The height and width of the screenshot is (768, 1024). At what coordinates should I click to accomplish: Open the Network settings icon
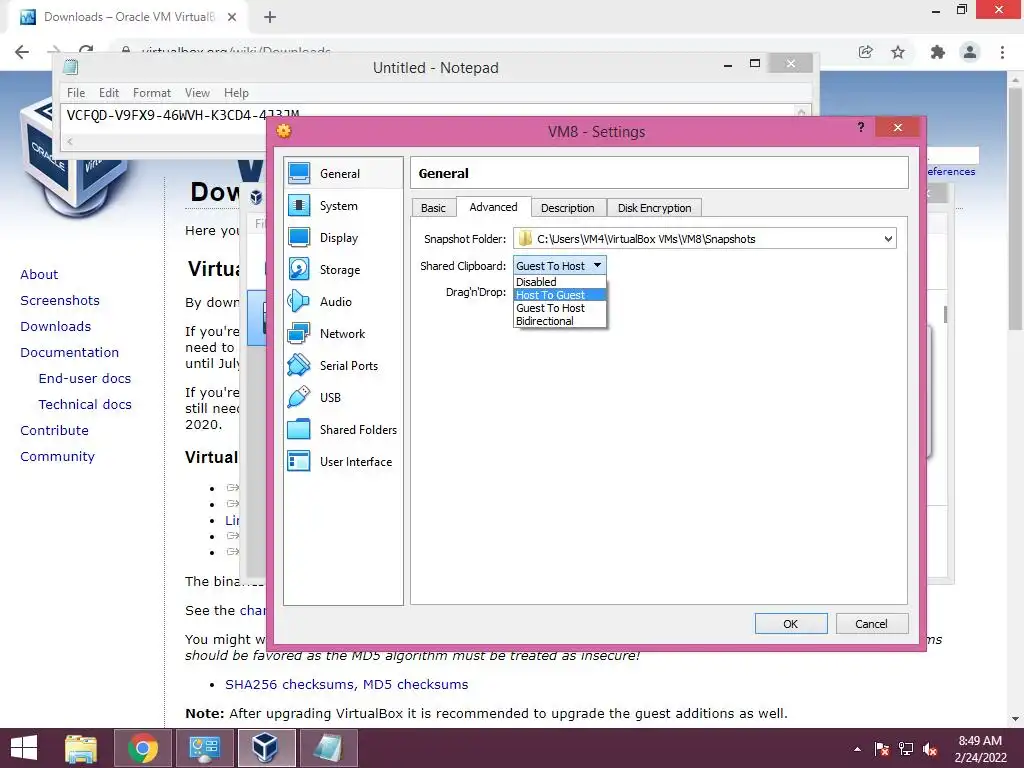(299, 334)
